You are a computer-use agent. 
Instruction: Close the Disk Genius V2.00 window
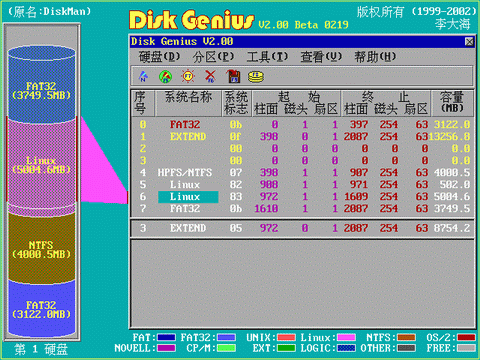pyautogui.click(x=469, y=42)
